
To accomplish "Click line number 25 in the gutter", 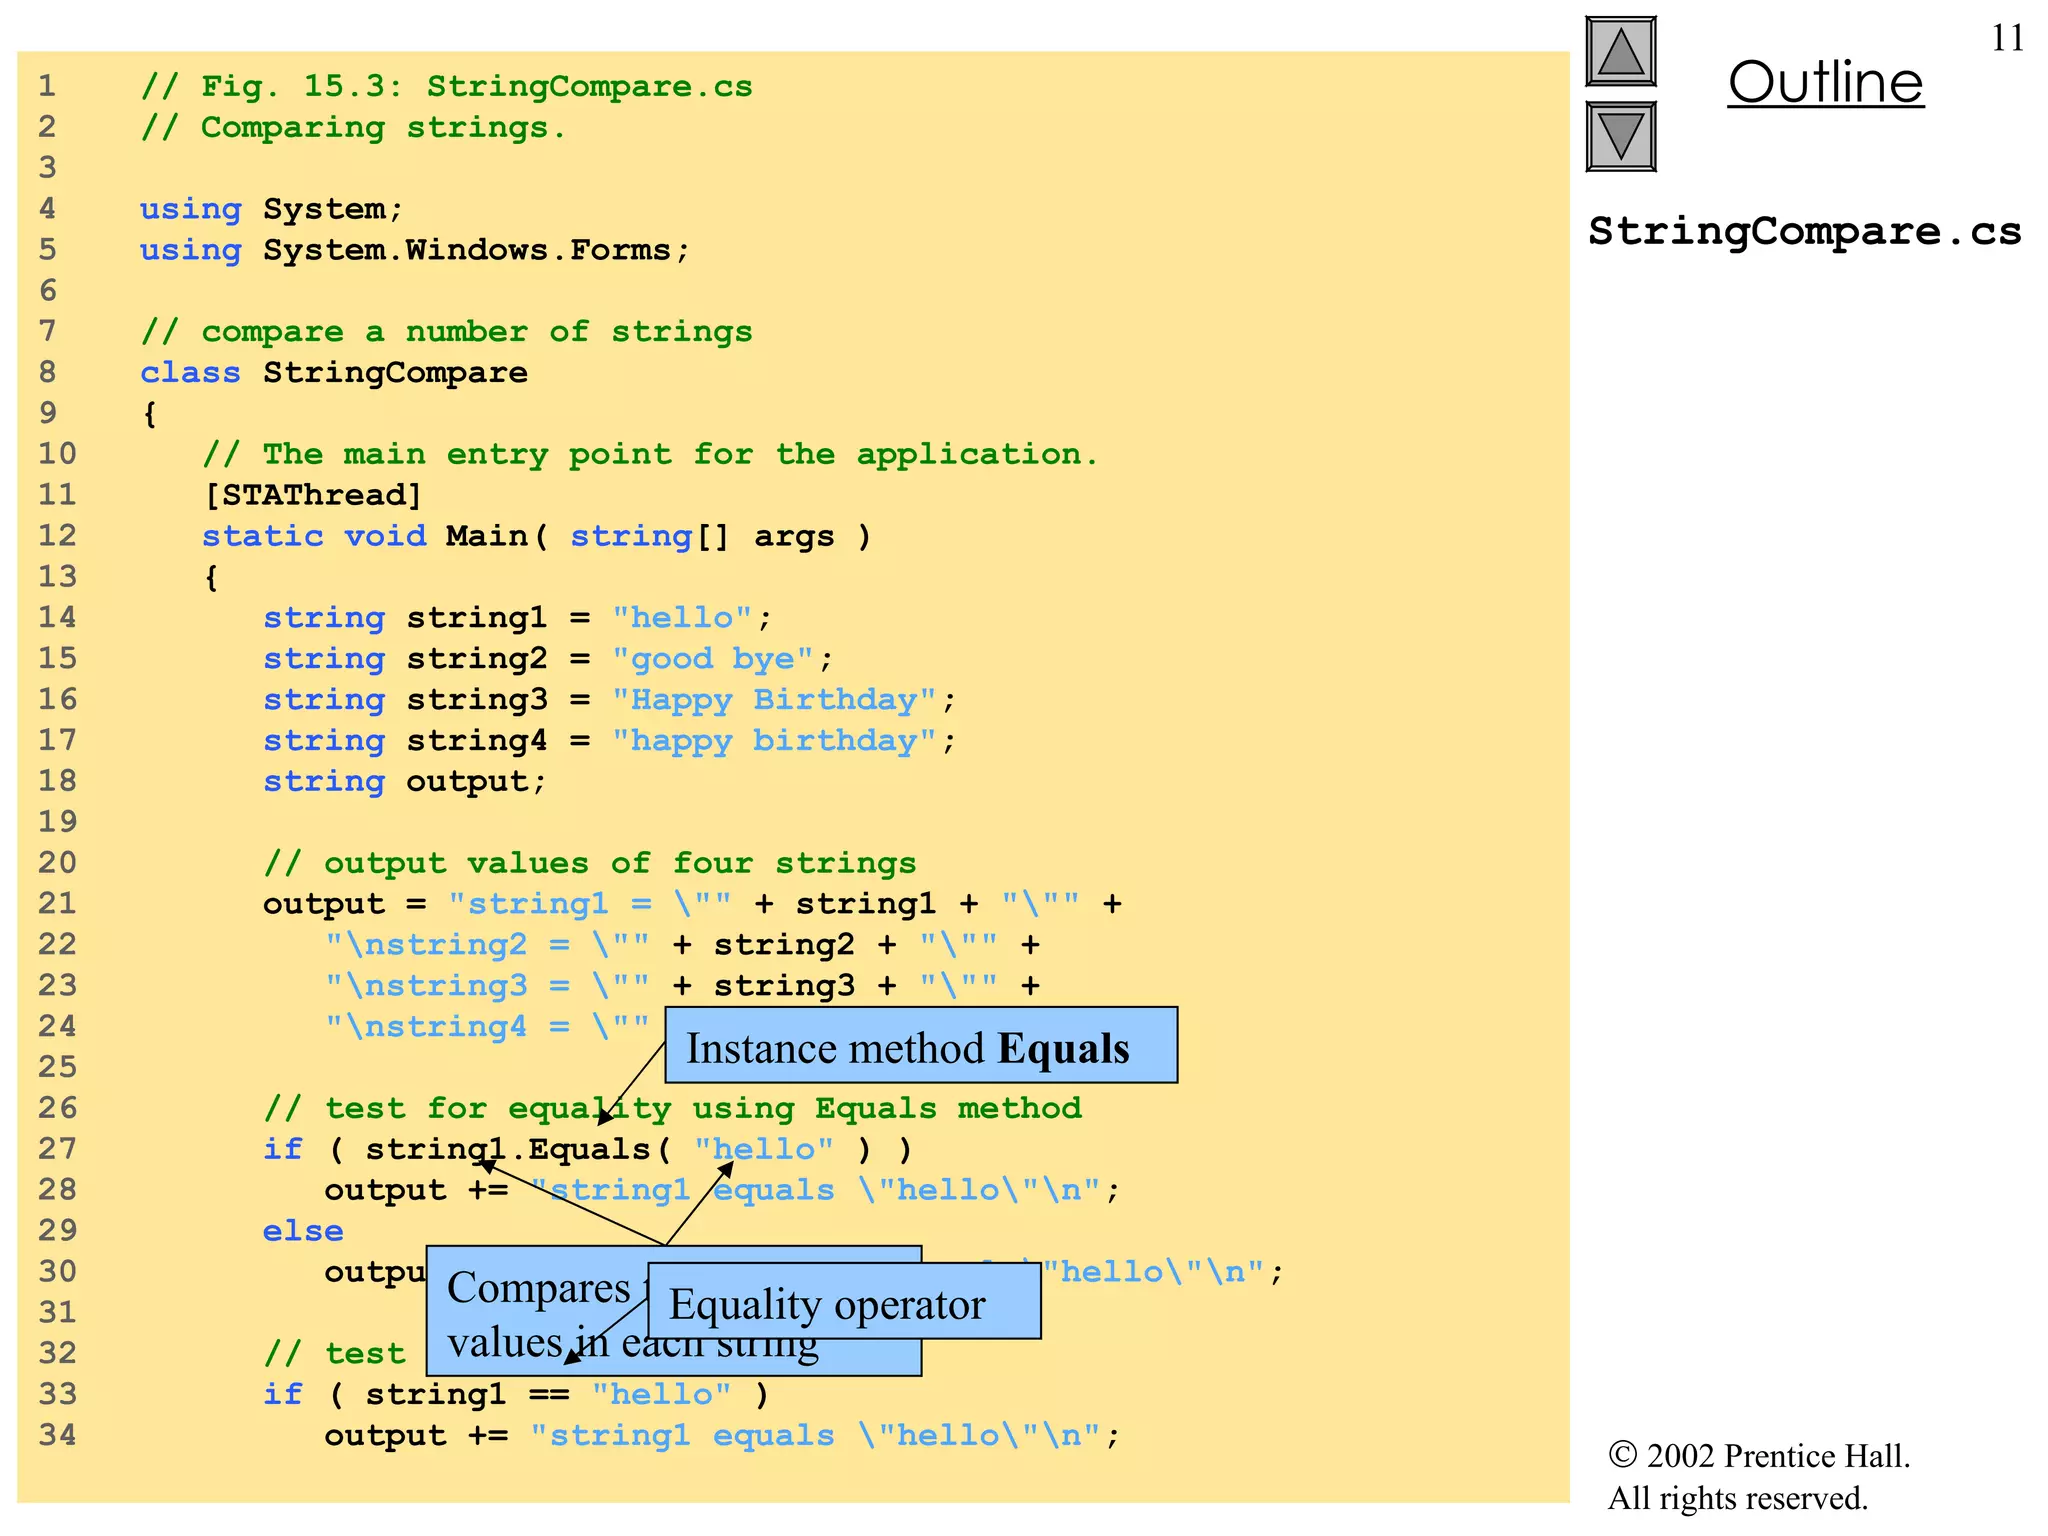I will pyautogui.click(x=57, y=1067).
